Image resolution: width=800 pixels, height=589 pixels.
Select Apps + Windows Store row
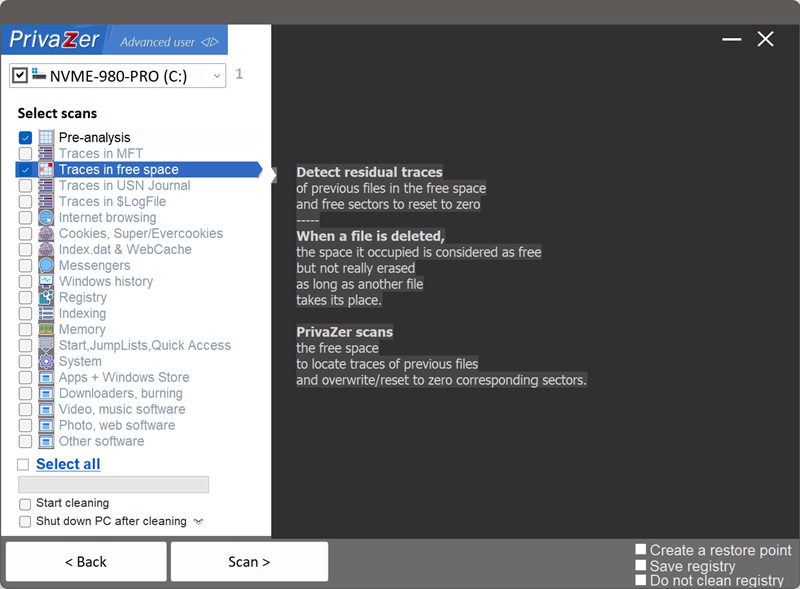tap(138, 377)
